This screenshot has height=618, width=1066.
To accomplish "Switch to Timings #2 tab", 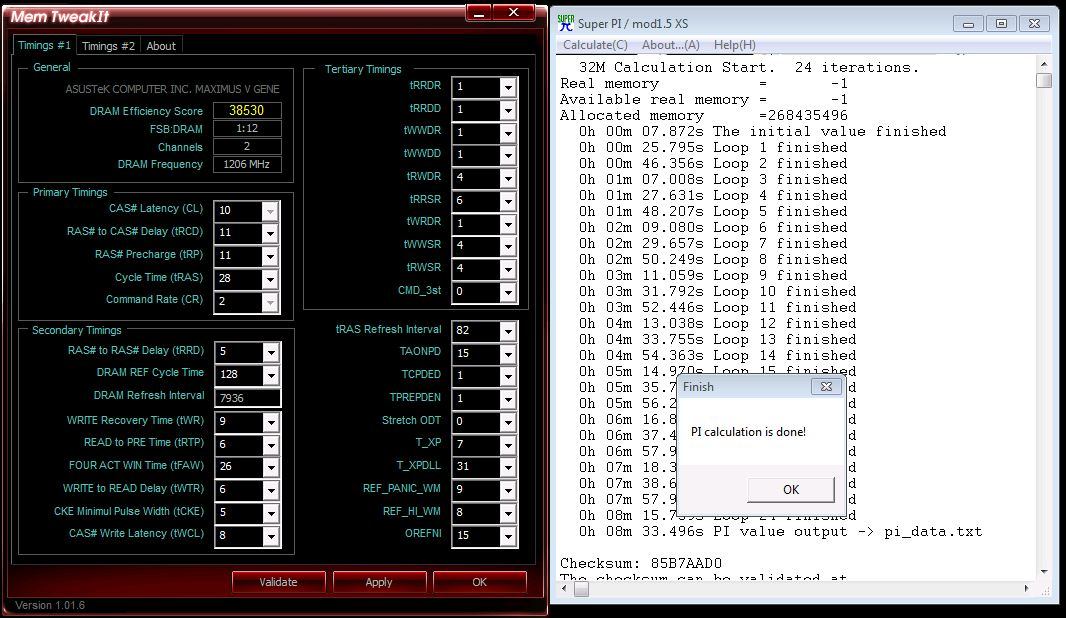I will [x=108, y=46].
